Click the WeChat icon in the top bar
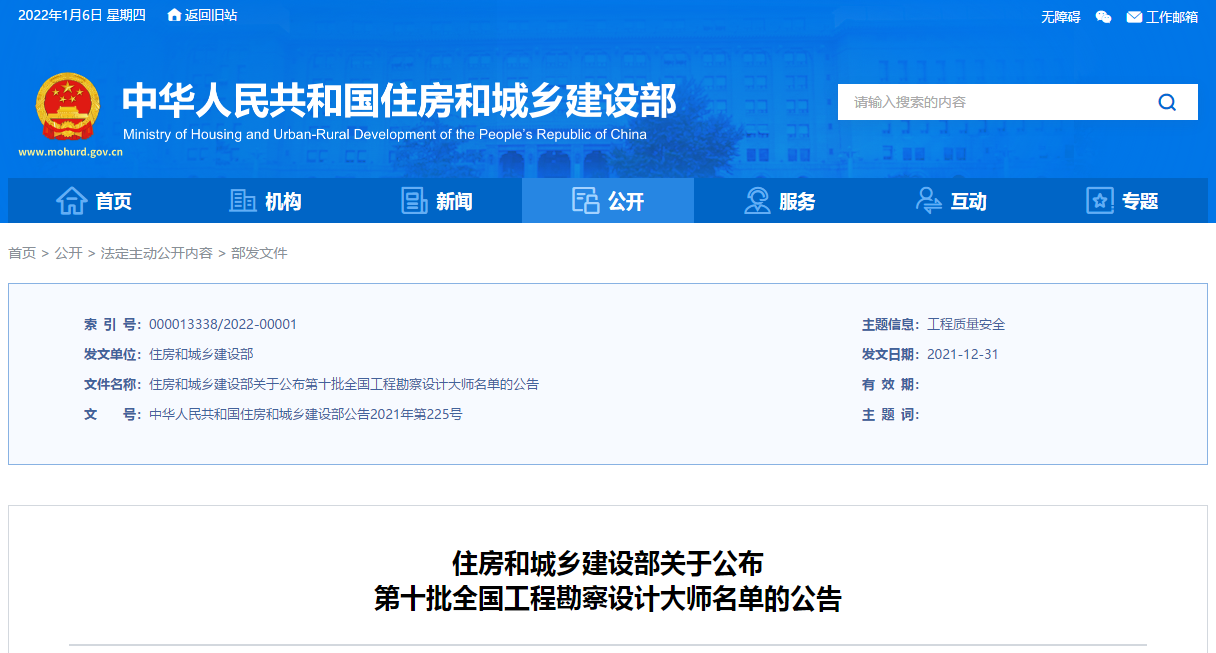 [1103, 16]
